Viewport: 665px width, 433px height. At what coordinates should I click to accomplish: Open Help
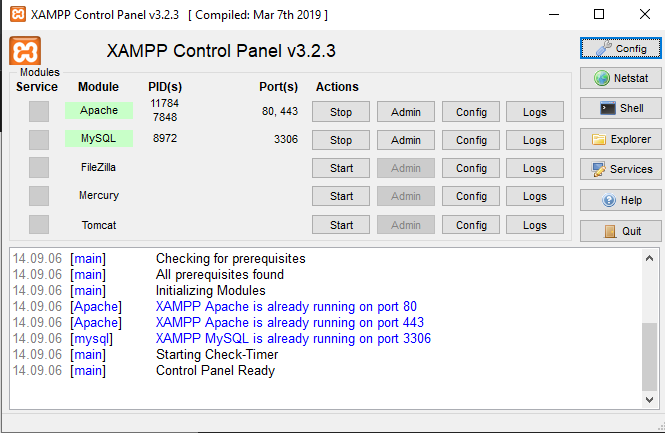pos(620,200)
